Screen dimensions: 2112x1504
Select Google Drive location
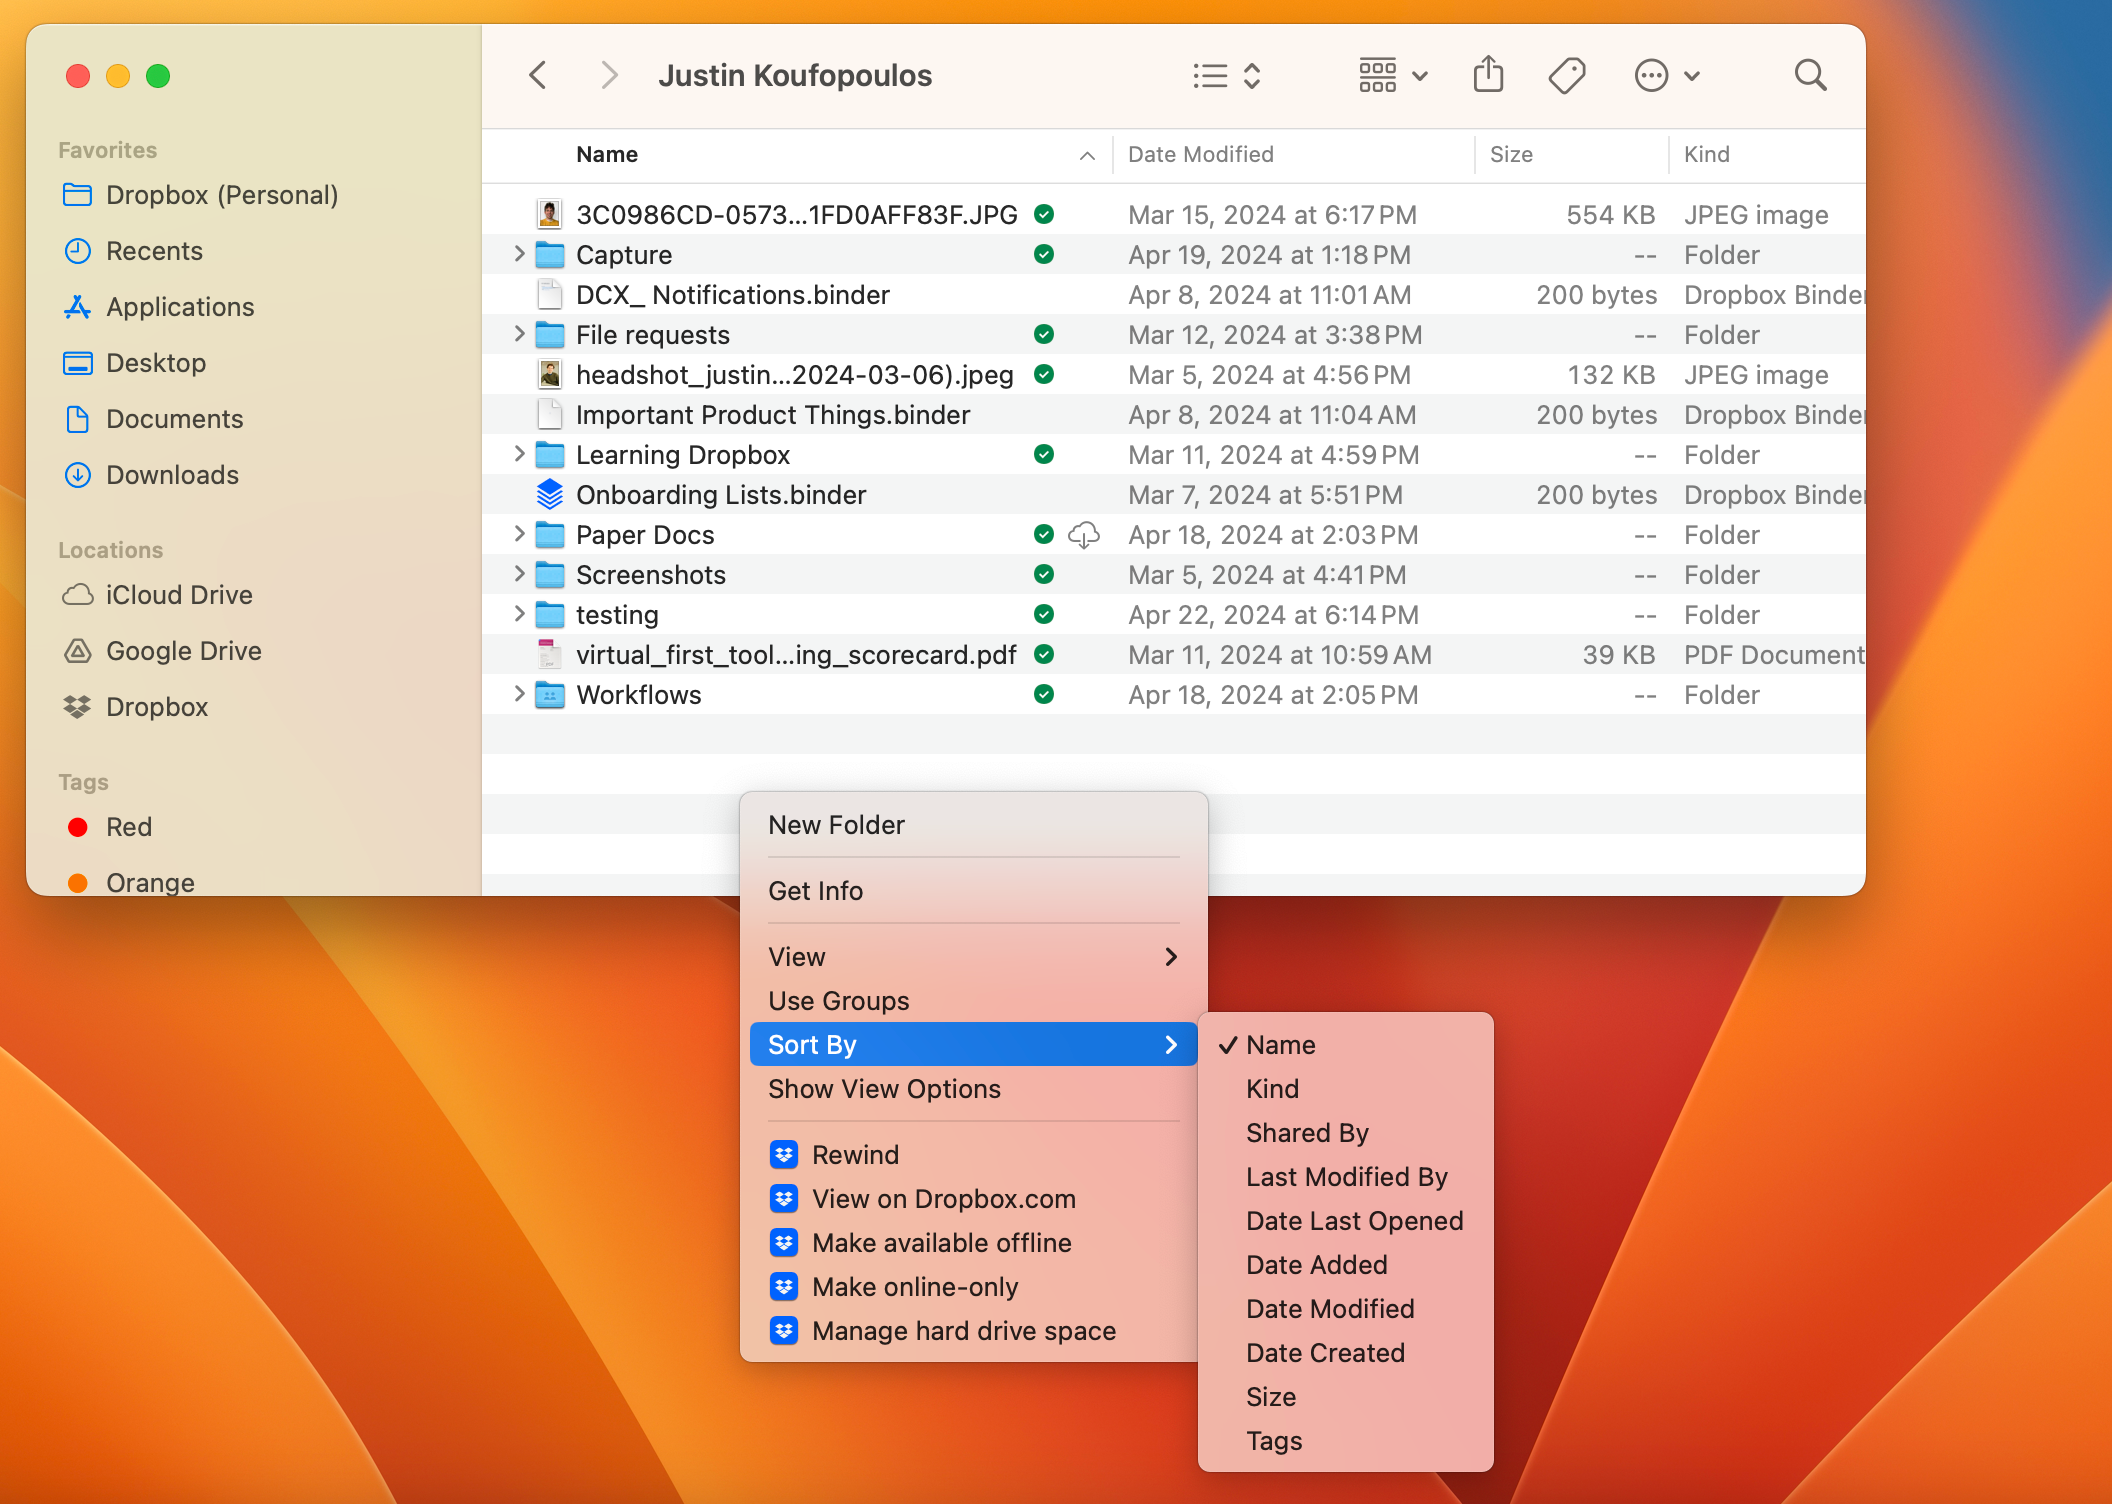162,651
